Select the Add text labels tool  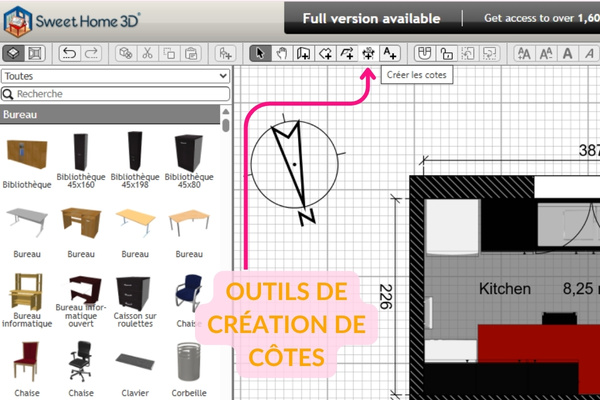coord(390,53)
